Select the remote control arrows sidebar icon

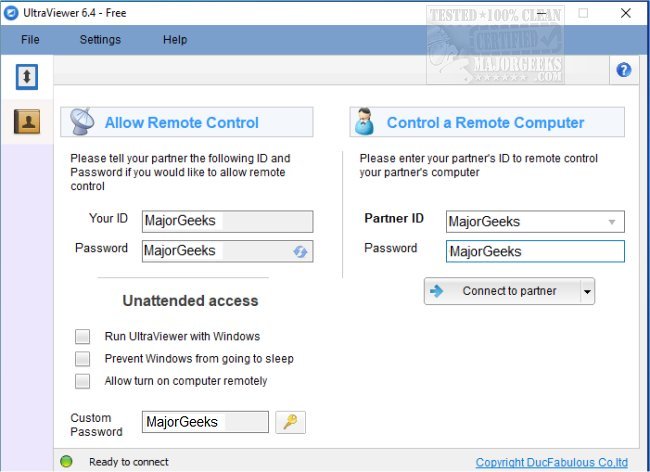(26, 77)
